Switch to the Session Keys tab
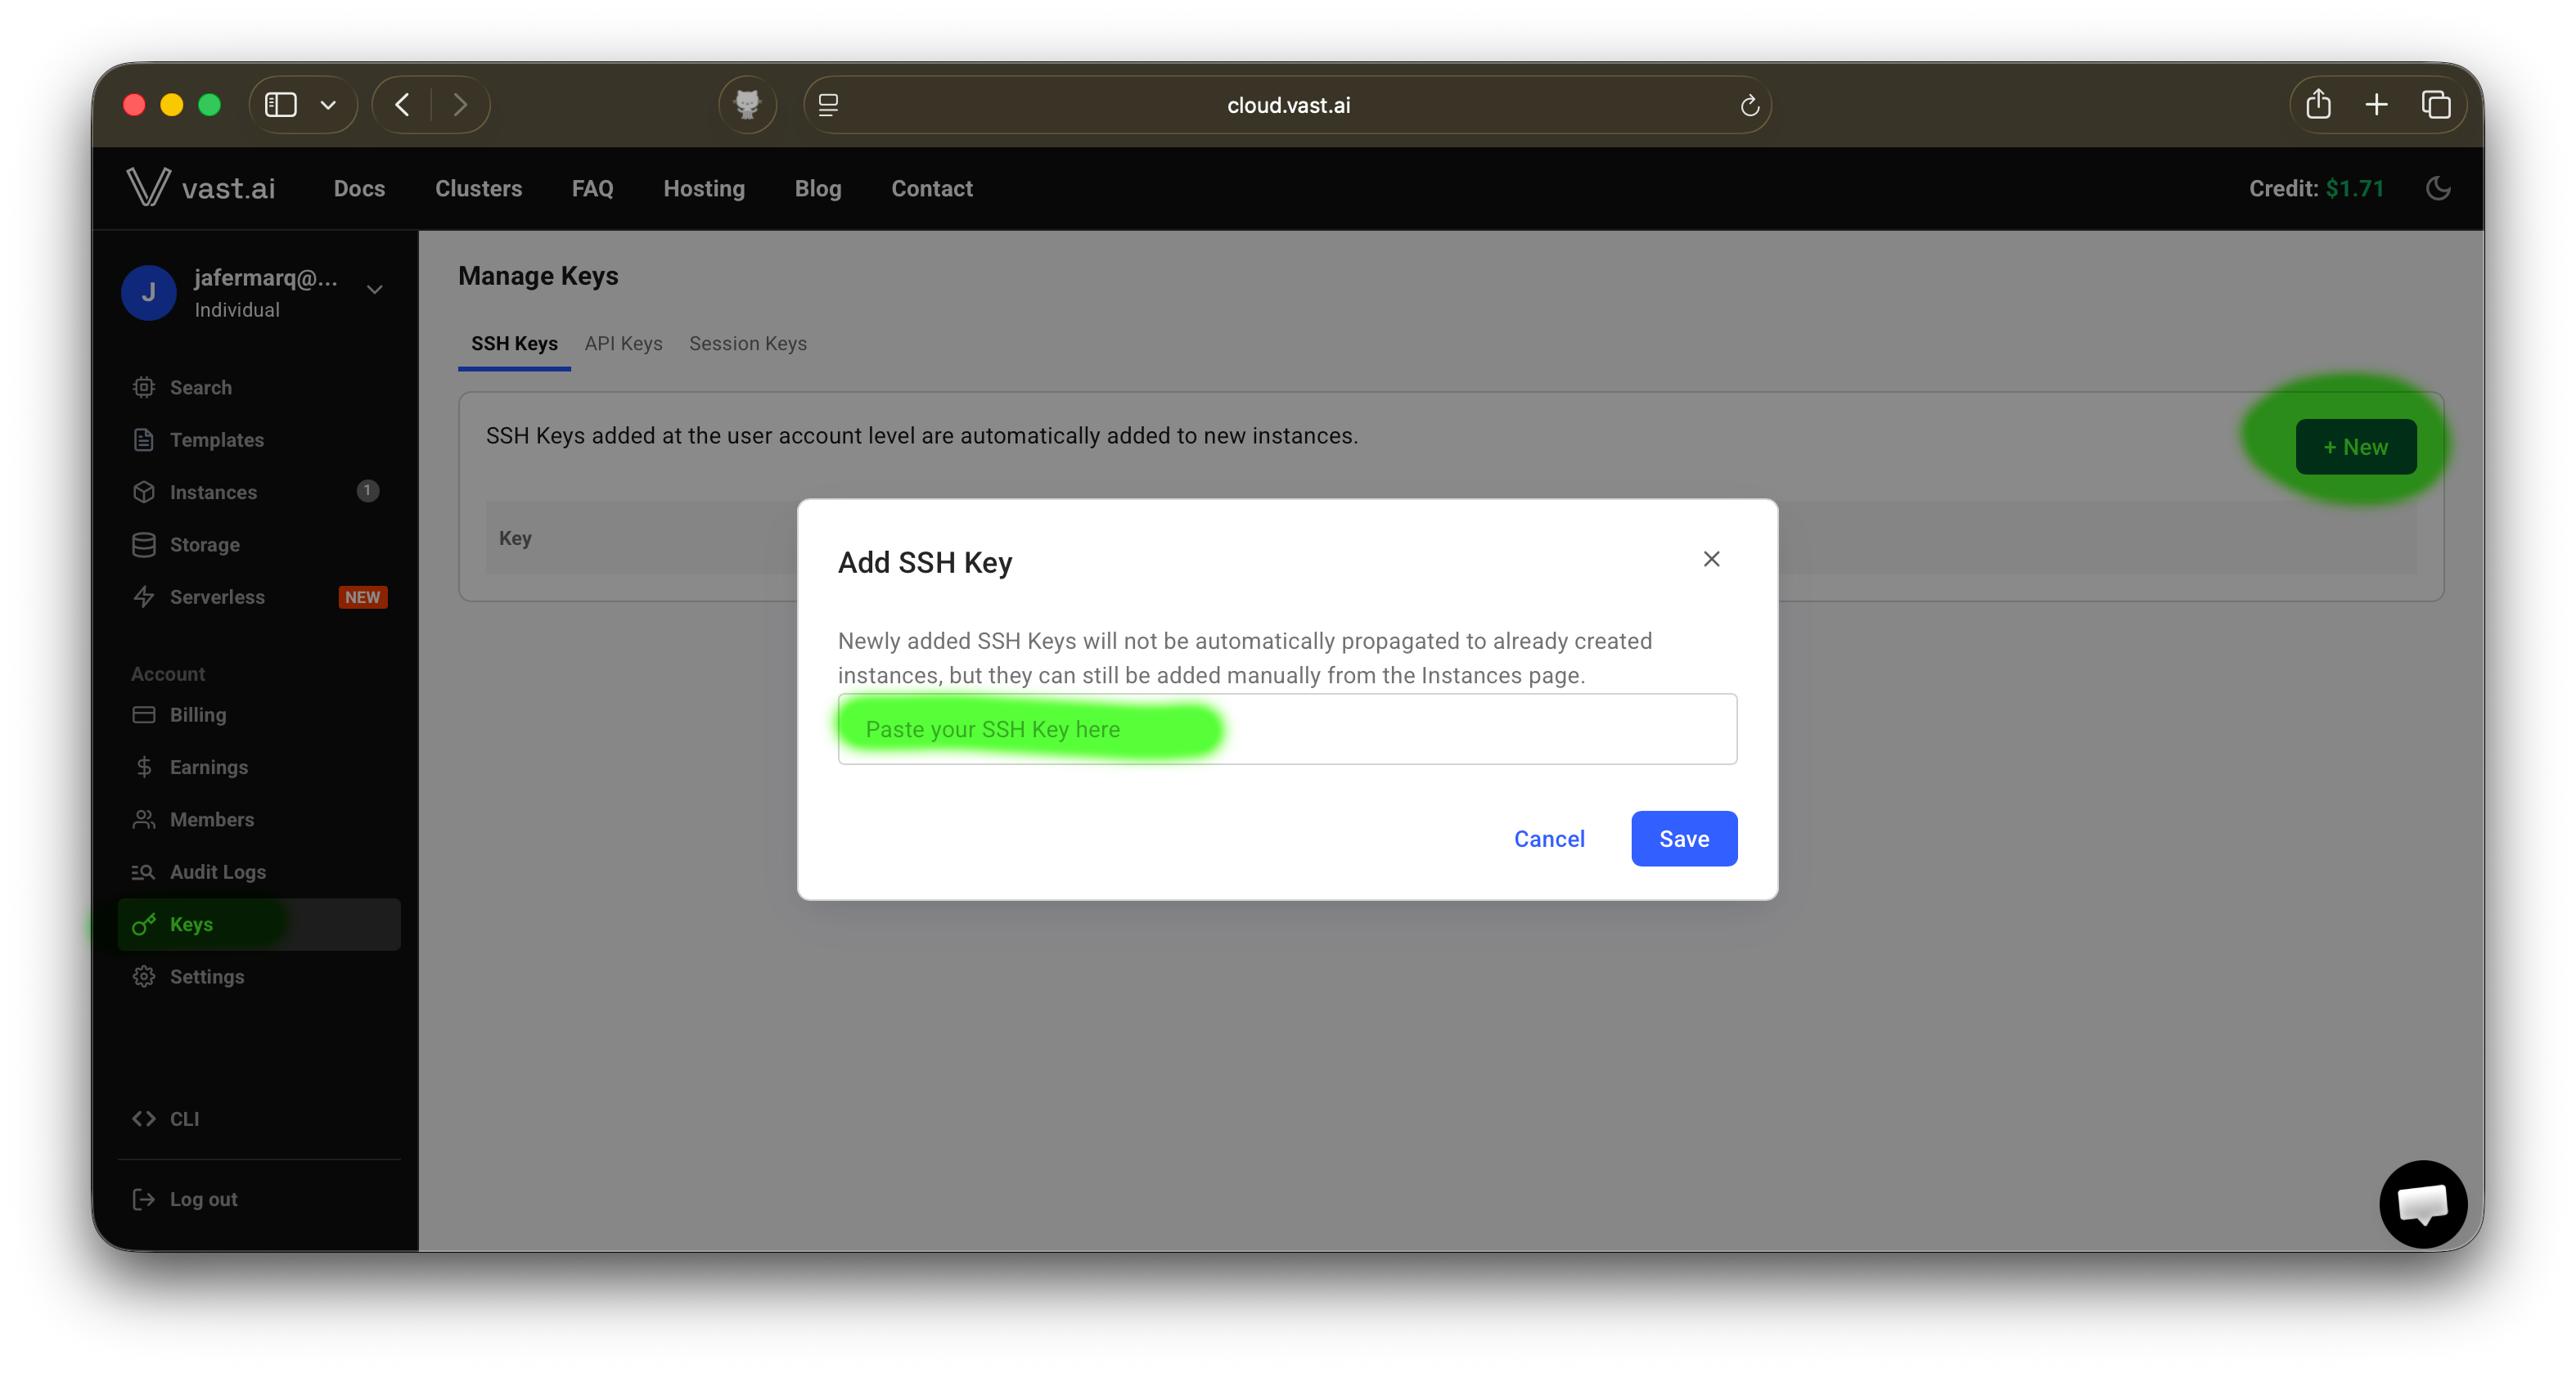 click(747, 343)
